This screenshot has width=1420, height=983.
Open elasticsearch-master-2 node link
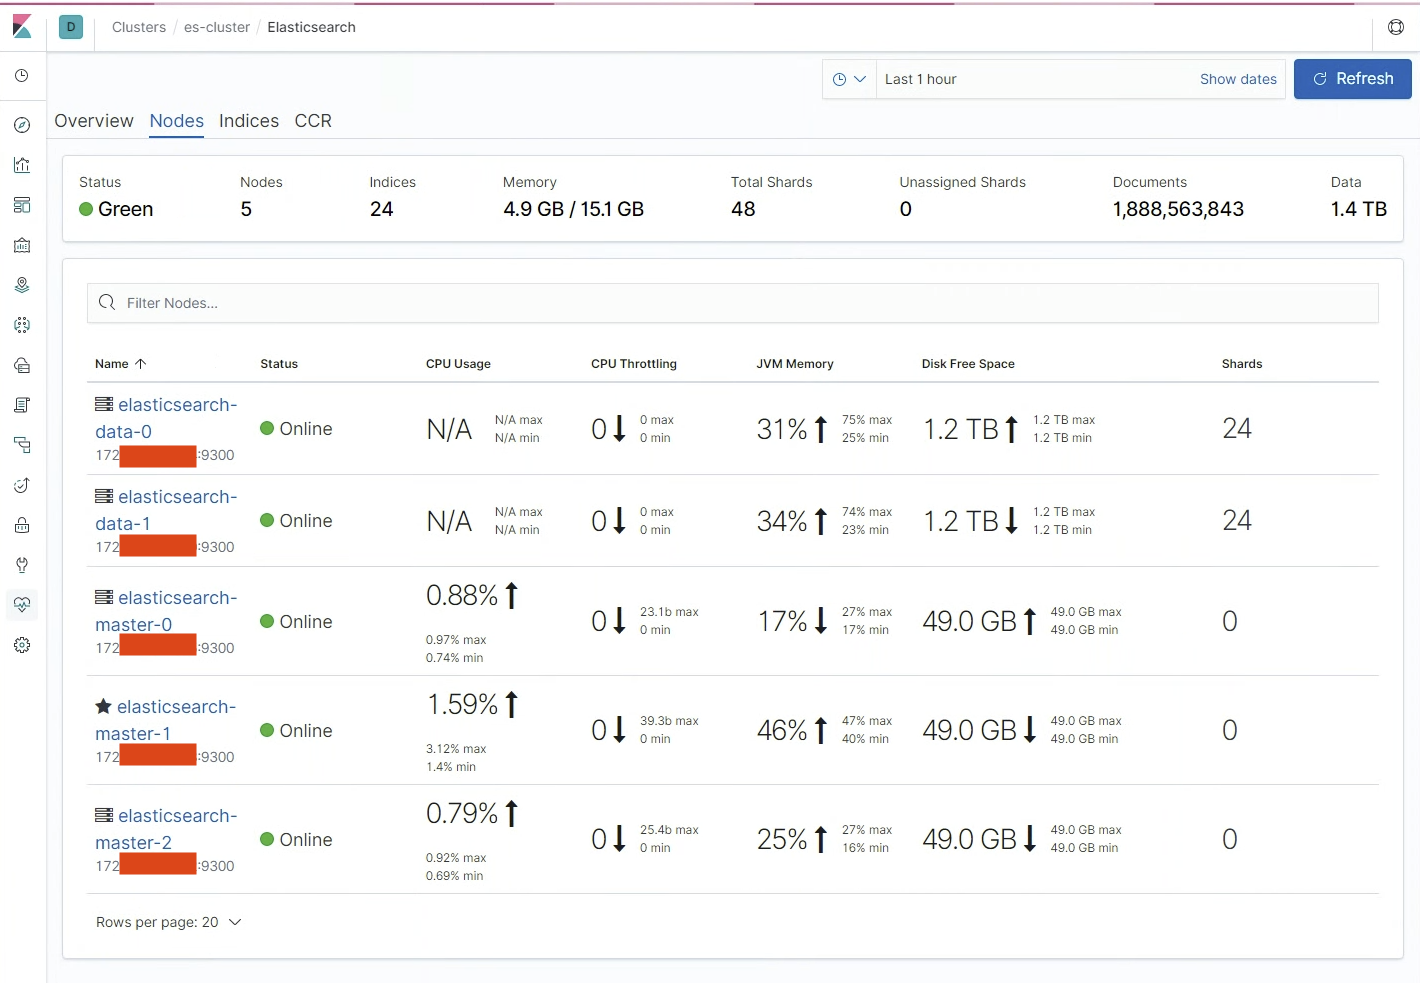tap(166, 829)
